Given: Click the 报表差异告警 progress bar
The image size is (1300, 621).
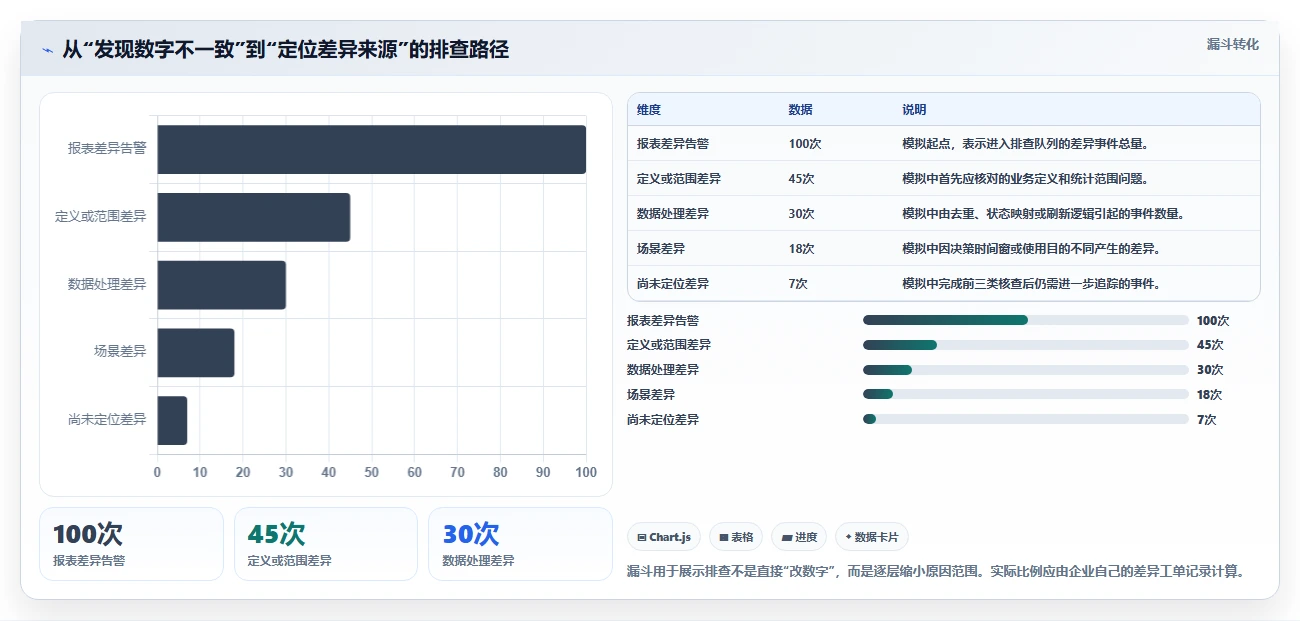Looking at the screenshot, I should coord(1025,320).
